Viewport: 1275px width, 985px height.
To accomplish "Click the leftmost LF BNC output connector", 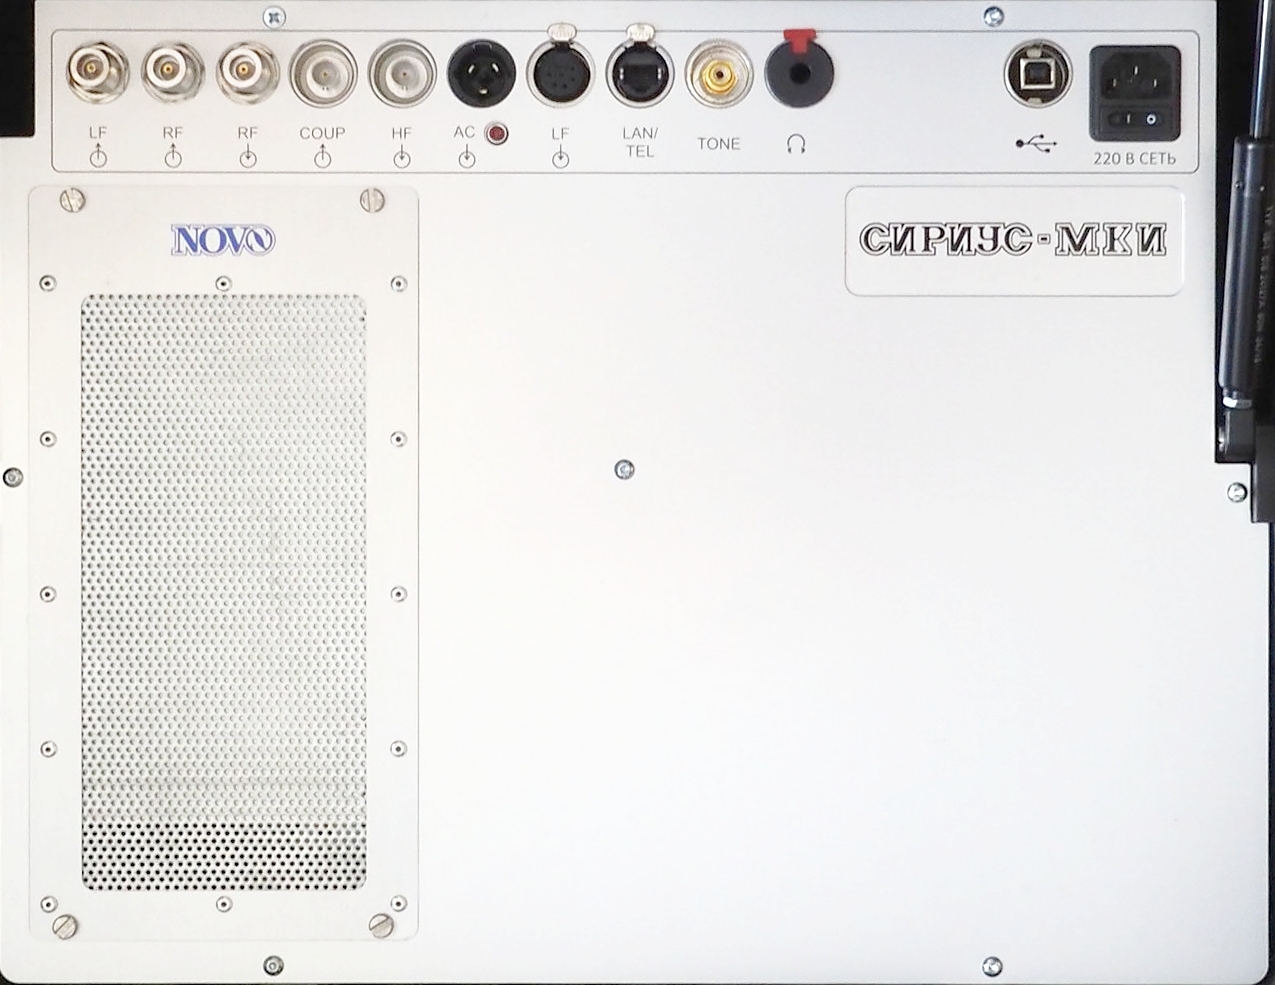I will 97,72.
